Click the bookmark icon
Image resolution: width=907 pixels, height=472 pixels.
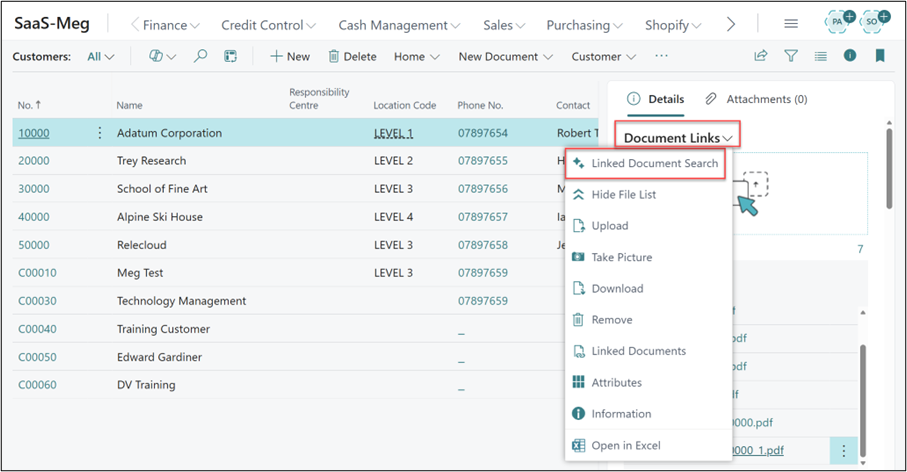(880, 56)
